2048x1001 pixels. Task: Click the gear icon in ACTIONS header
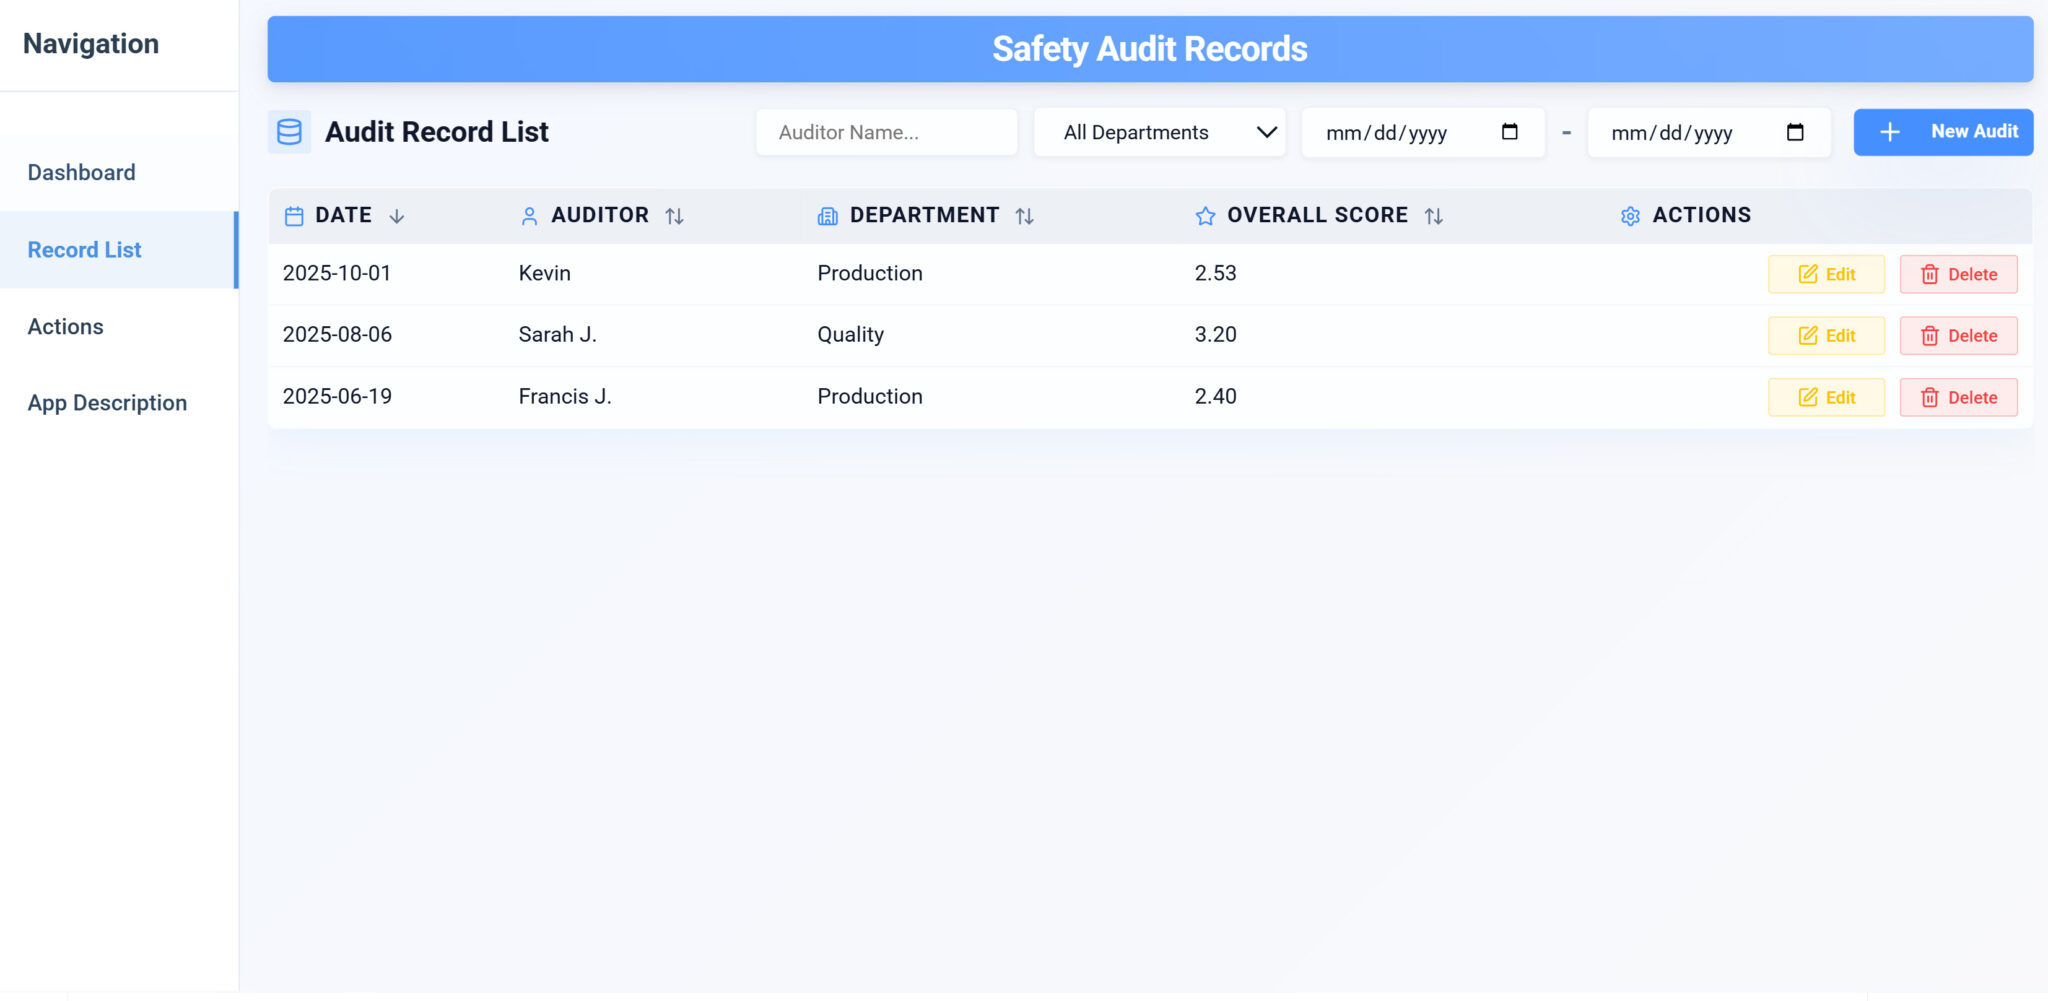[1631, 216]
